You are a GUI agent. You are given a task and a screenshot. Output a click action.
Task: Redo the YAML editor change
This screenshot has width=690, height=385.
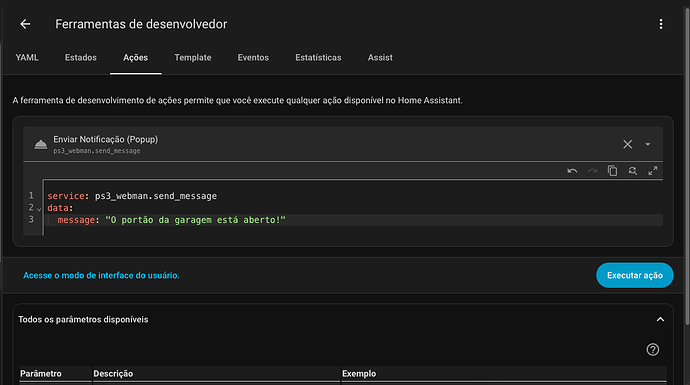[592, 171]
